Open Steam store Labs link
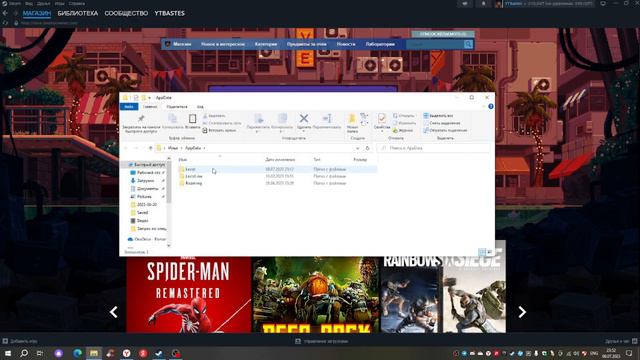 [380, 44]
